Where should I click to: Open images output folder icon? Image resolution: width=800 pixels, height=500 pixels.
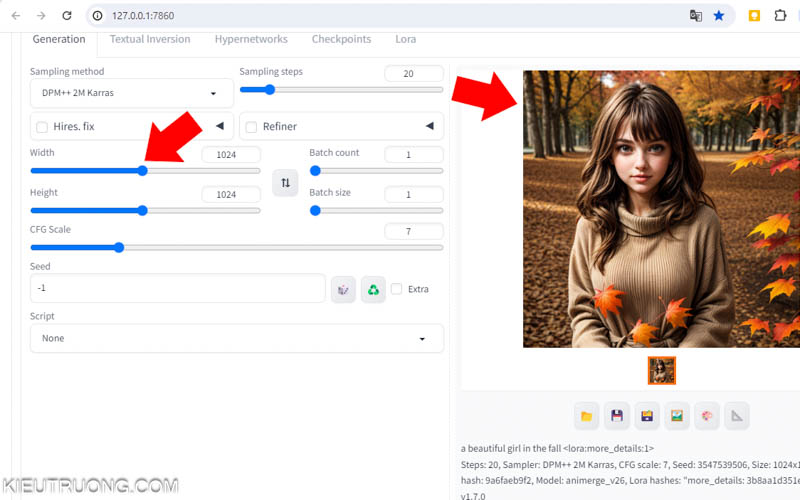coord(586,416)
